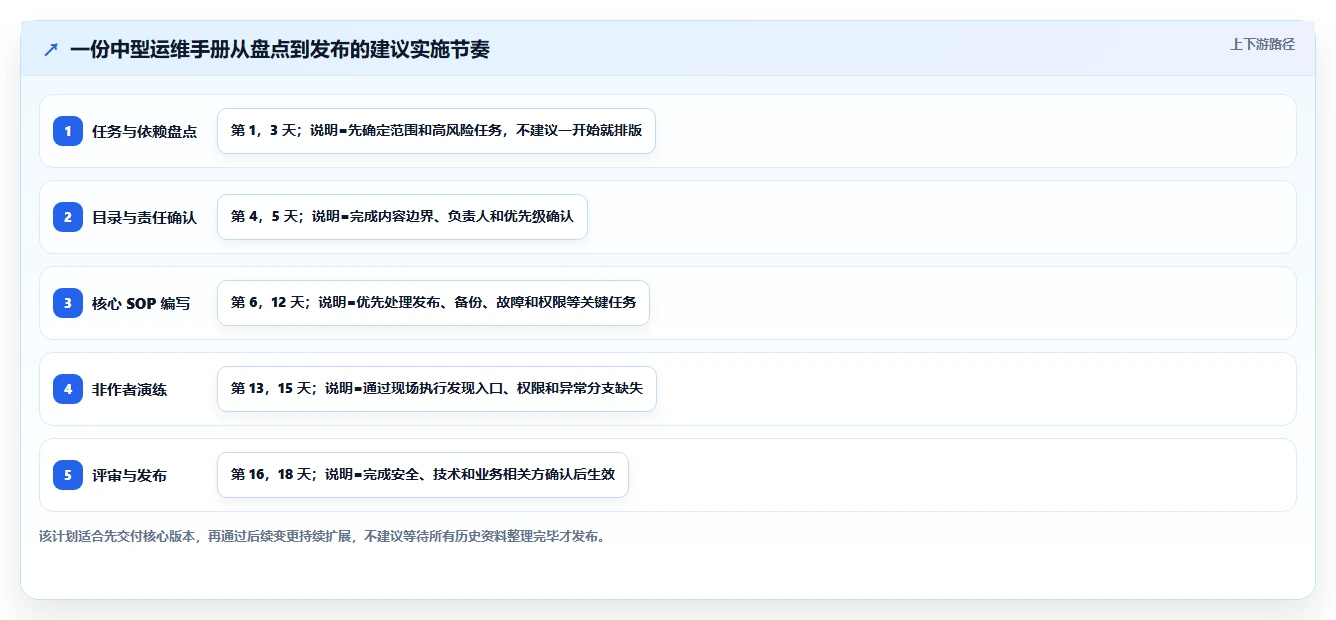Click the step label 任务与依赖盘点
Screen dimensions: 1336x620
click(x=144, y=131)
